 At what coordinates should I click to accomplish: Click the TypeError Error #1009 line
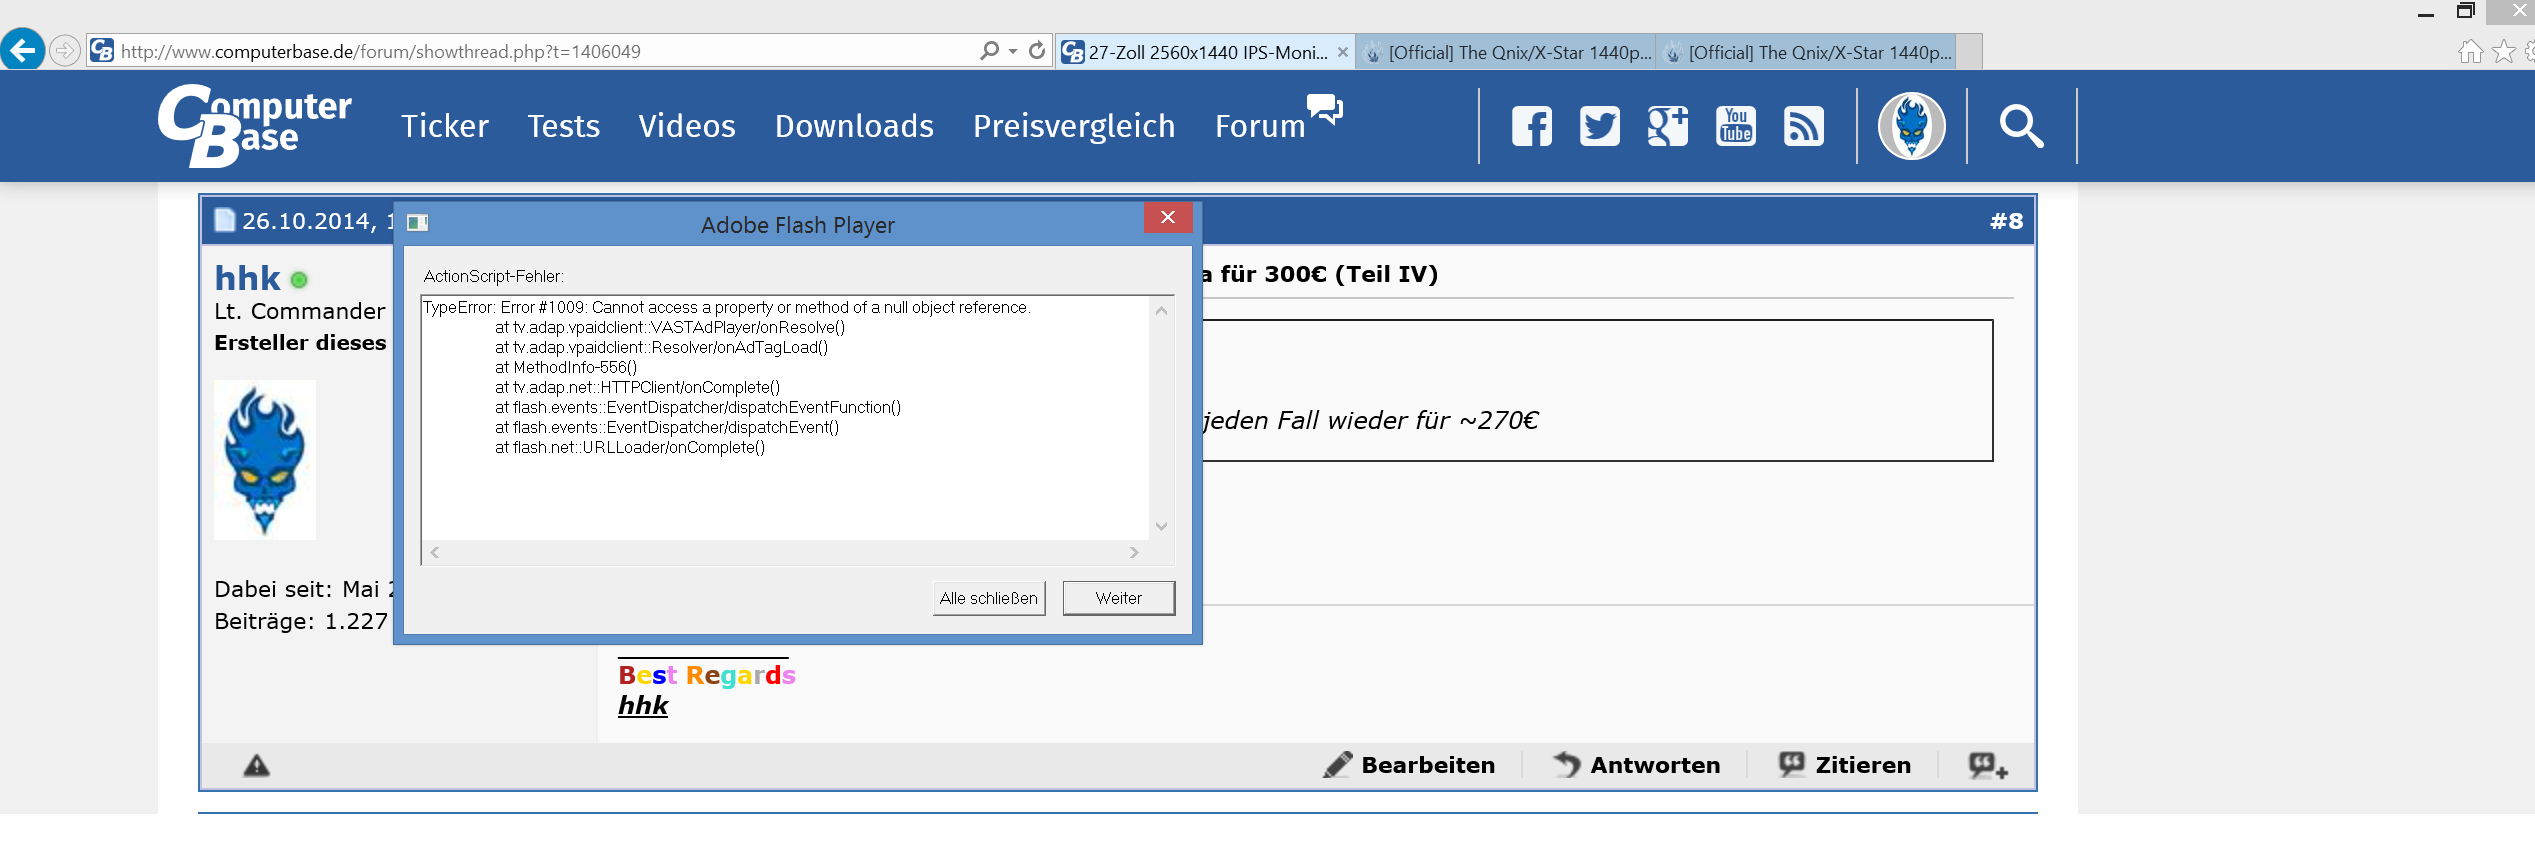click(727, 307)
